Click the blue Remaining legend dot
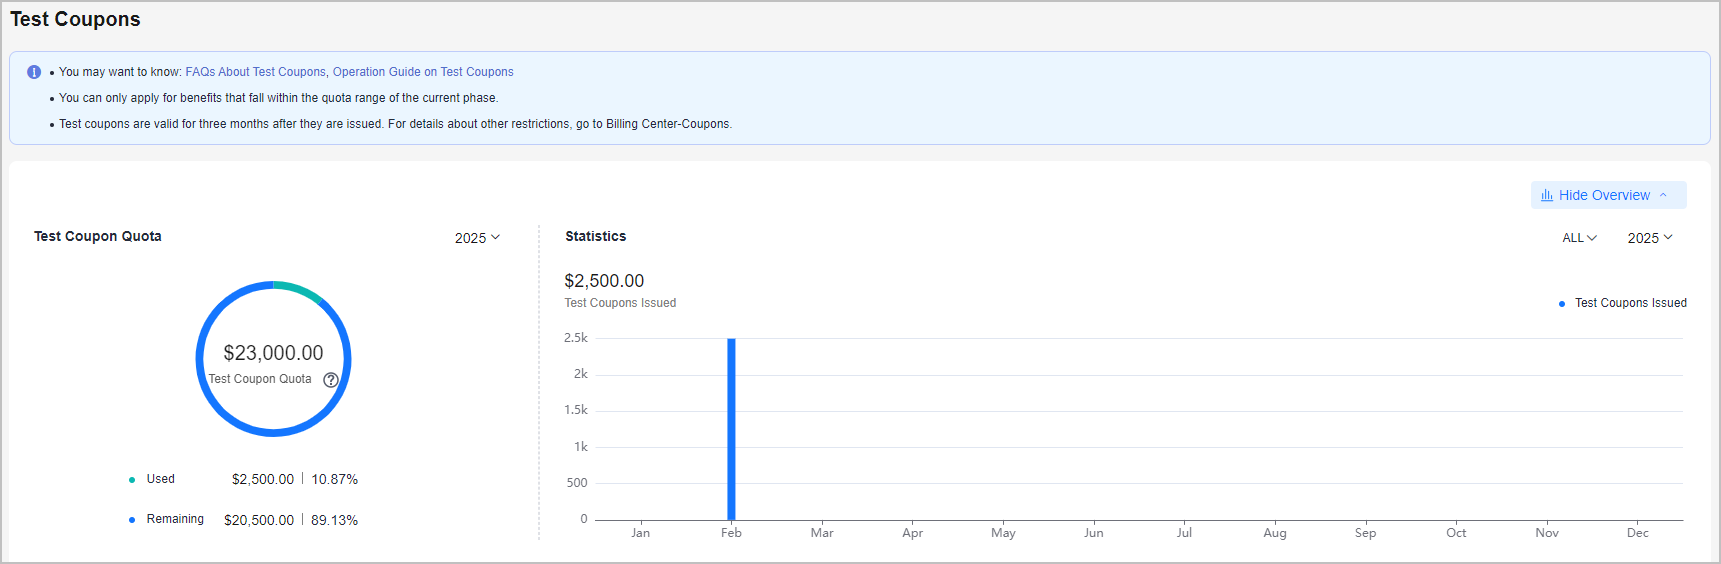 pos(132,520)
